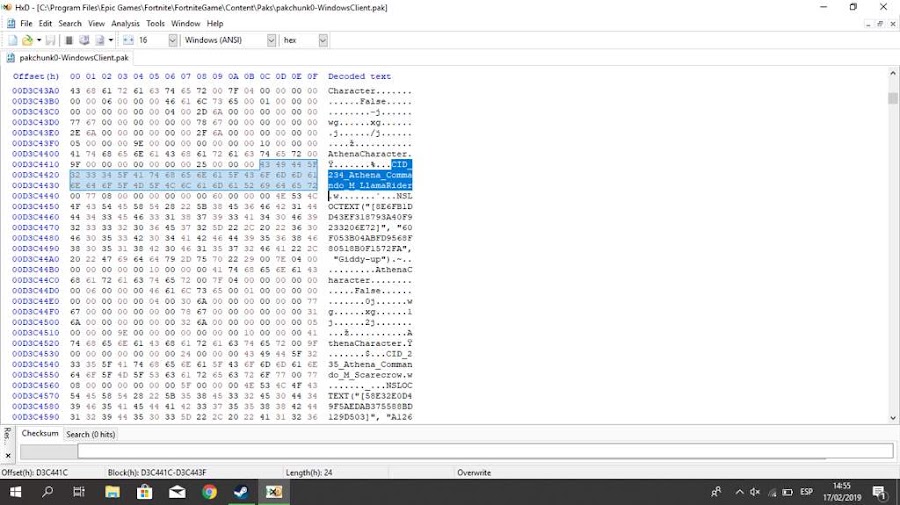Click offset row 00D3C4410
This screenshot has height=505, width=900.
tap(36, 164)
